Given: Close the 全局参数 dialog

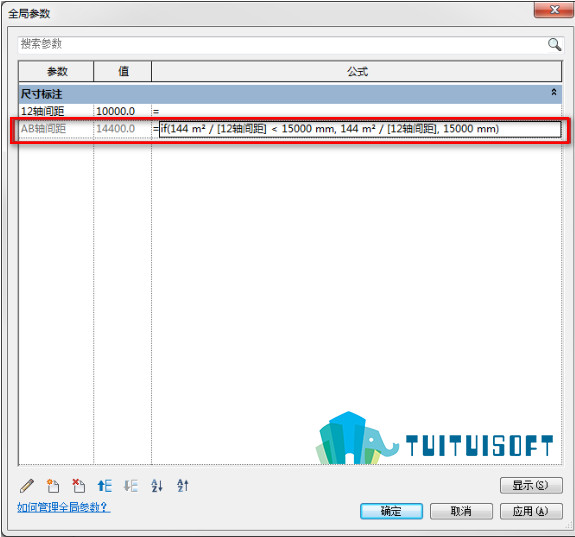Looking at the screenshot, I should (x=554, y=10).
